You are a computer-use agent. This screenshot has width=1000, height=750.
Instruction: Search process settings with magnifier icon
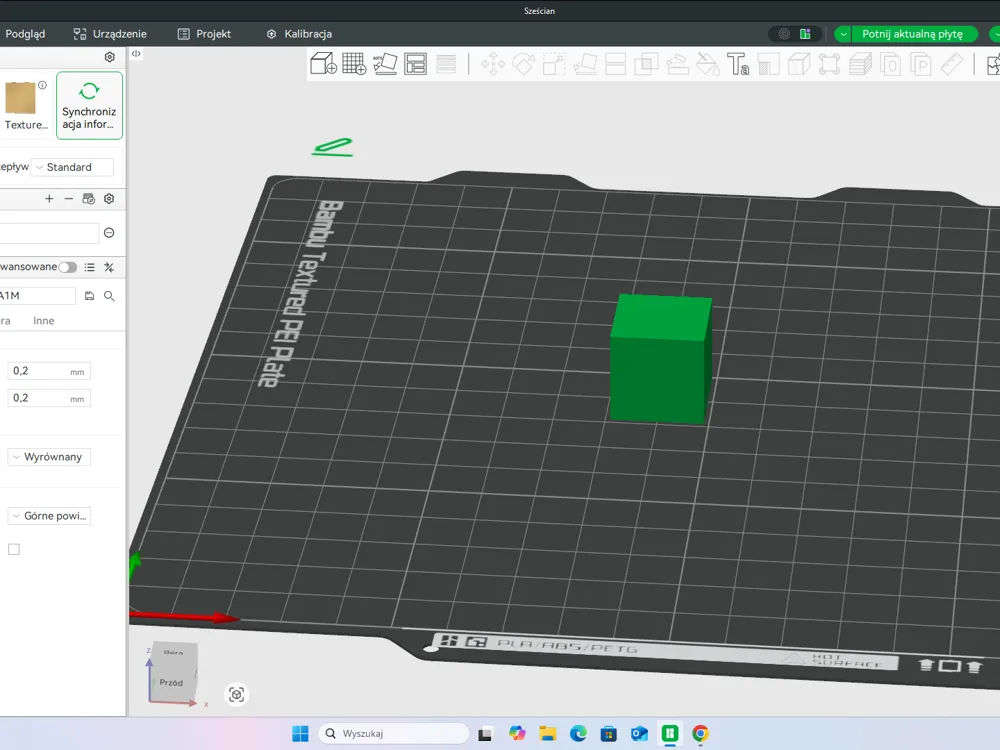(x=109, y=296)
